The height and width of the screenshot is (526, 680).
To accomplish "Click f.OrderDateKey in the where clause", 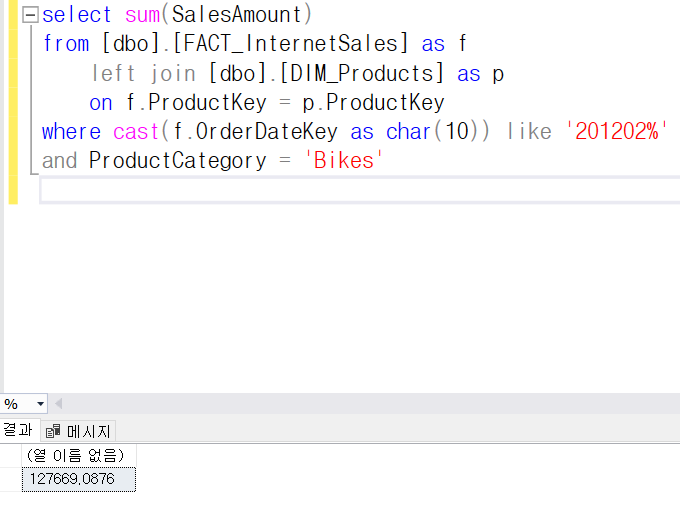I will pyautogui.click(x=255, y=131).
